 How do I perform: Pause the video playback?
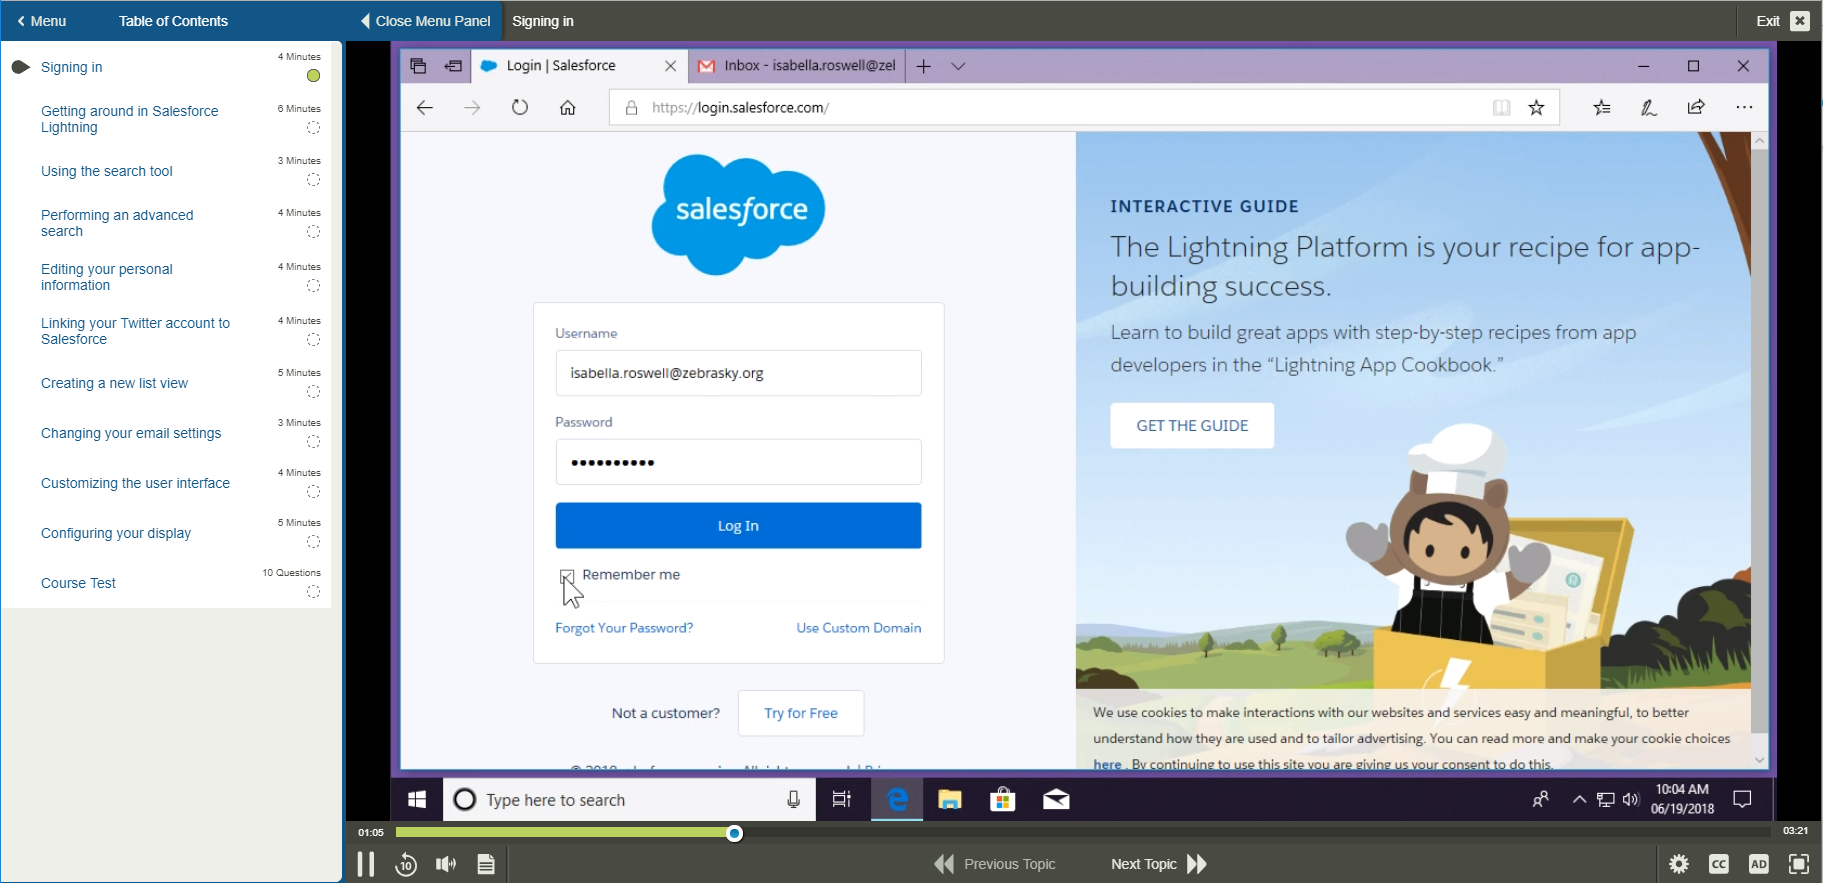coord(366,864)
